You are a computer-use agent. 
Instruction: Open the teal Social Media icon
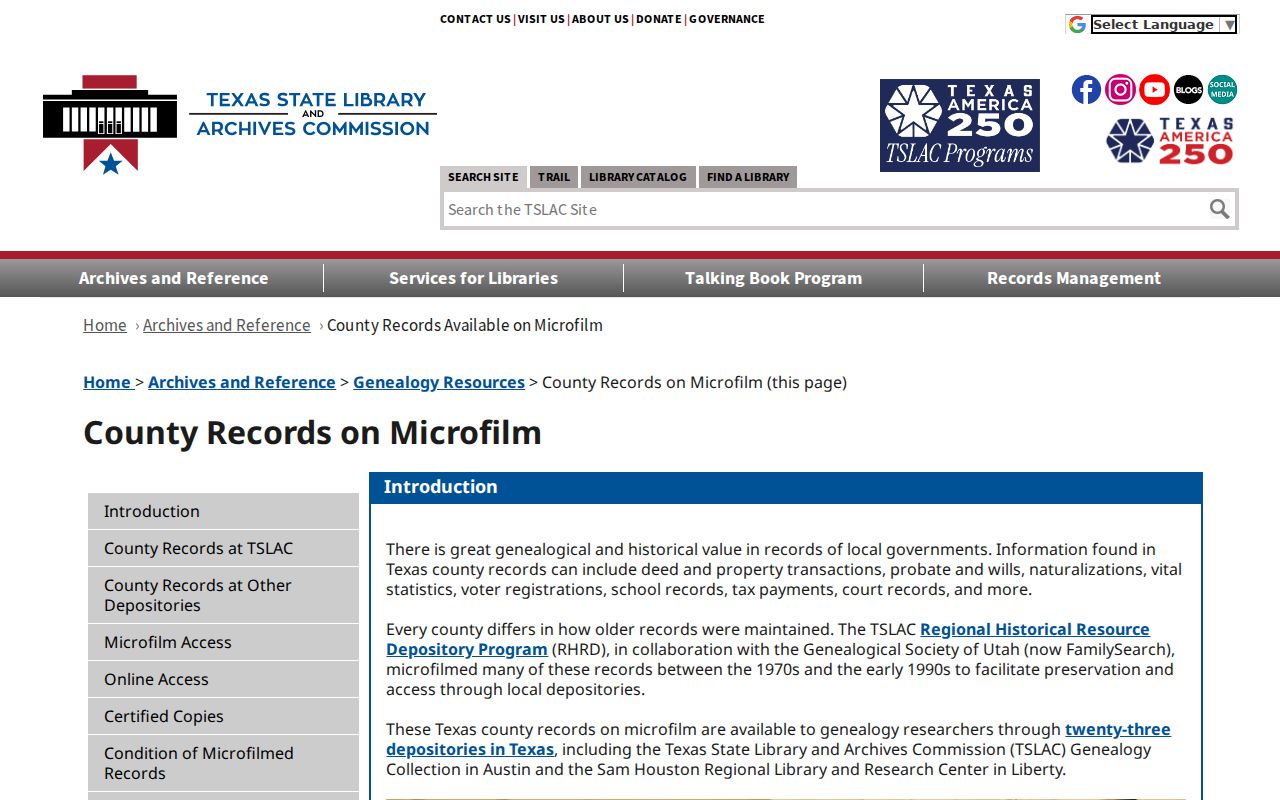[1222, 90]
